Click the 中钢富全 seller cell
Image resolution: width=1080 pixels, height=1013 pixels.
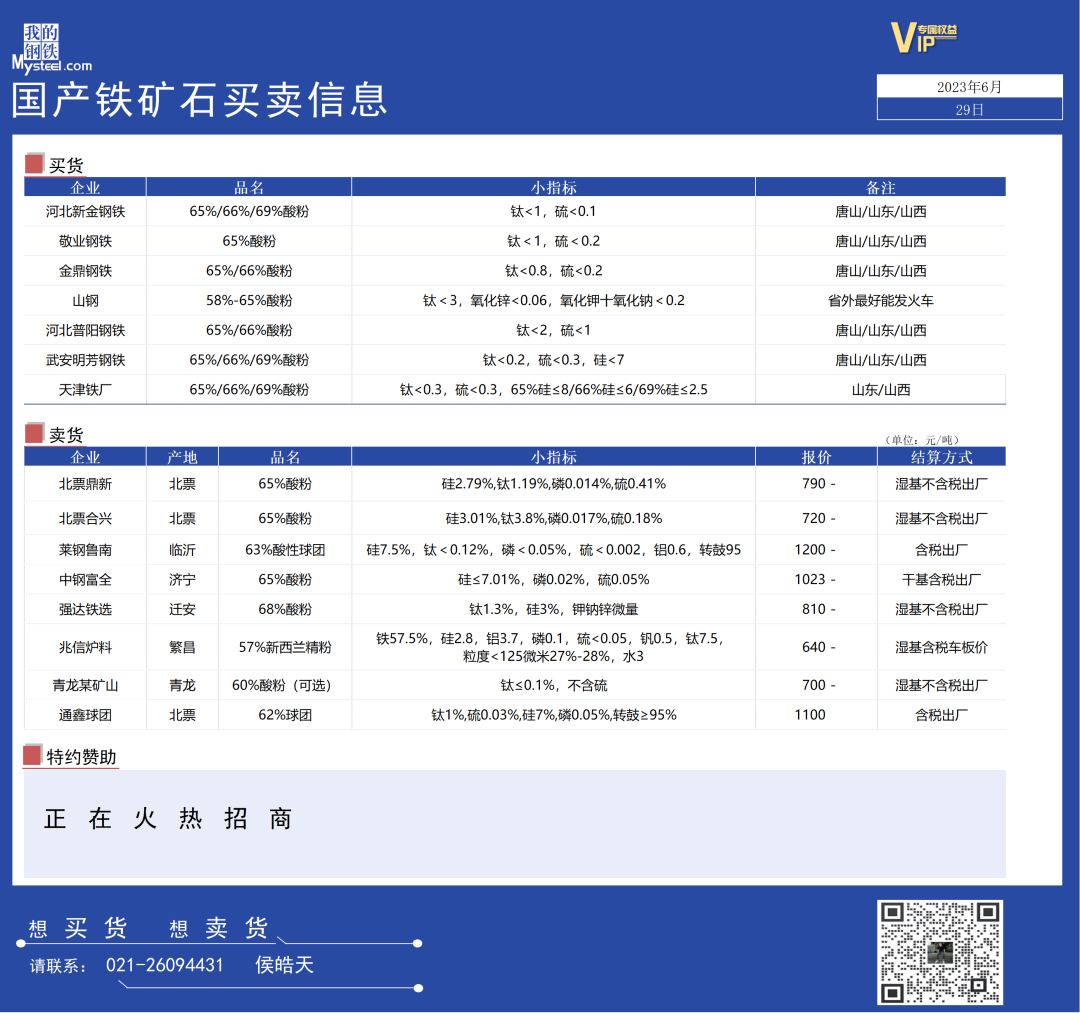[85, 579]
